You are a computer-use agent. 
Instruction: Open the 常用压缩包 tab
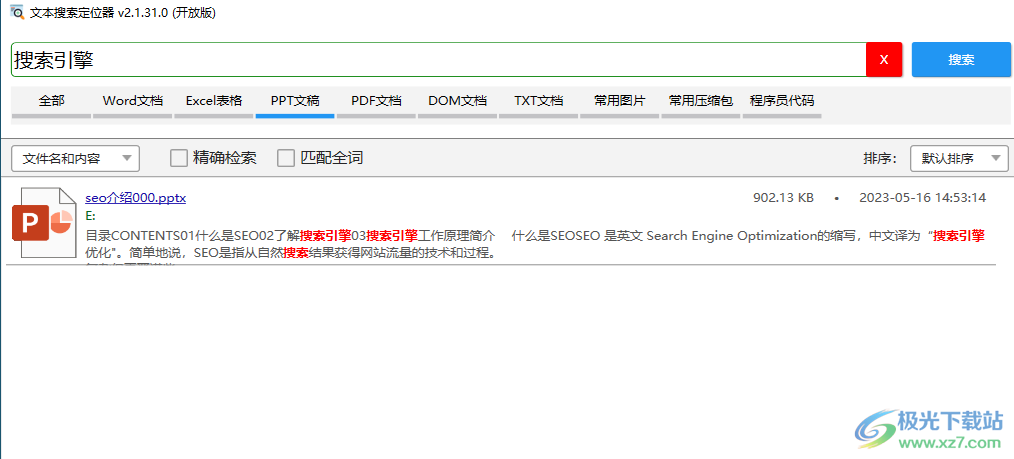click(x=701, y=104)
